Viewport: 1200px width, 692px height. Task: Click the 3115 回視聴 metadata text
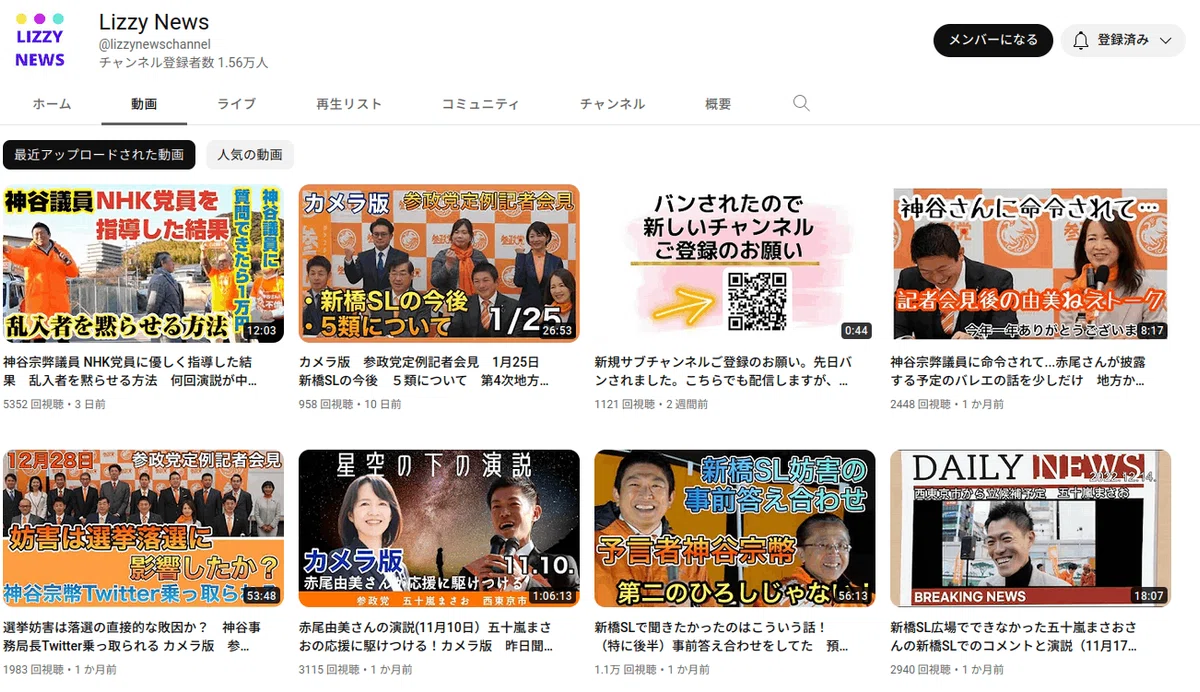click(330, 669)
